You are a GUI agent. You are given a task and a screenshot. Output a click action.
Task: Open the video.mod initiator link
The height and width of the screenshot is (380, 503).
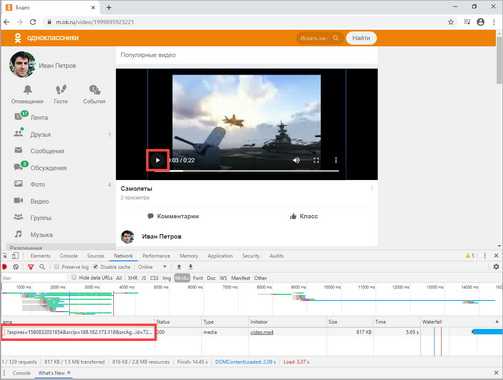(262, 332)
